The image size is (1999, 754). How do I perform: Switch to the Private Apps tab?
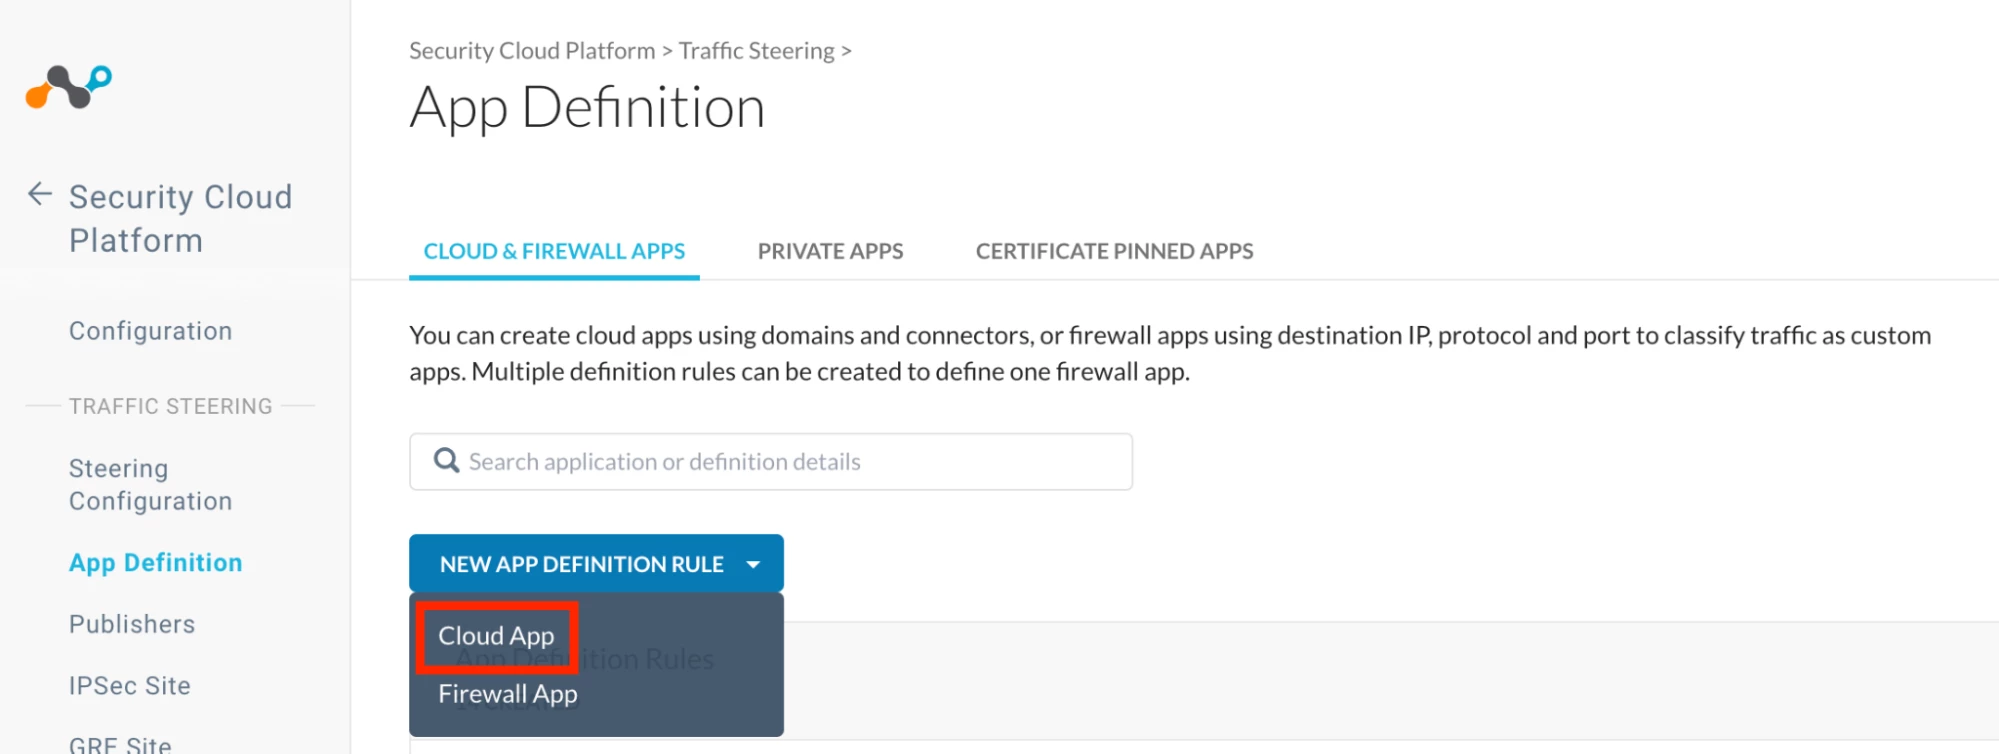coord(830,251)
